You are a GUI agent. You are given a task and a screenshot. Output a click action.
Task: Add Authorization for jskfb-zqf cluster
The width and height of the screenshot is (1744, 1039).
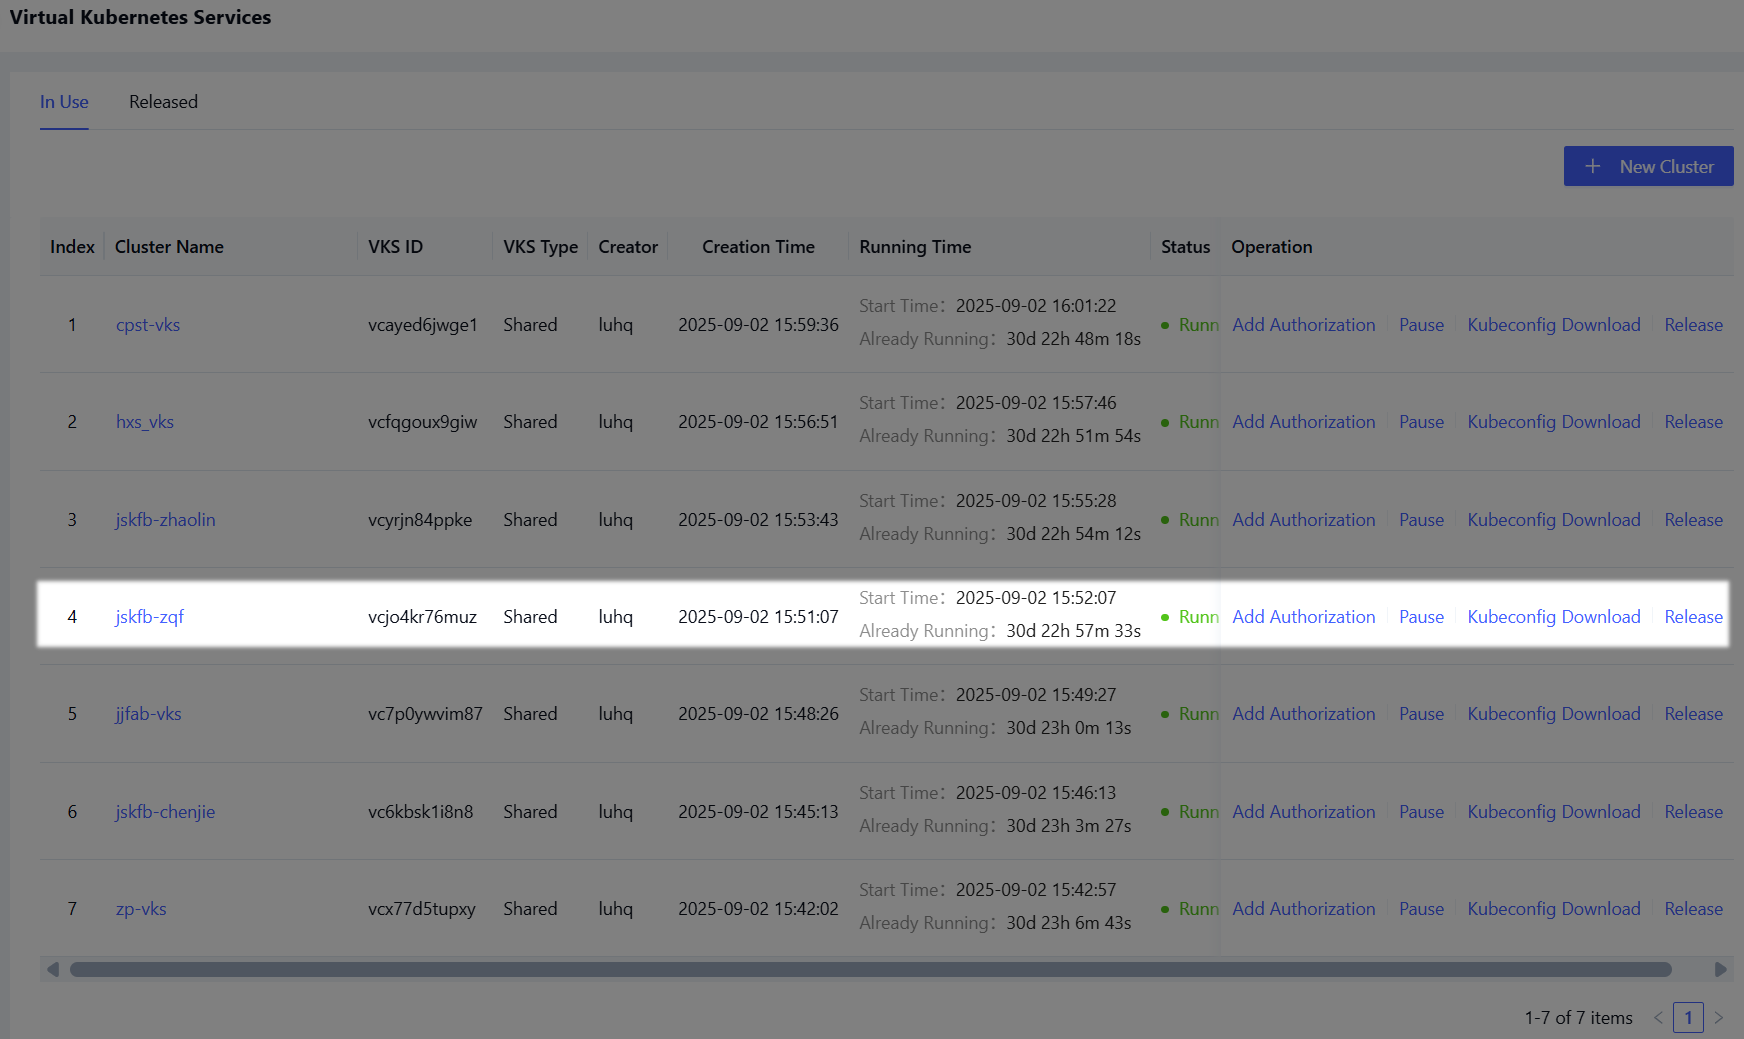click(1303, 617)
